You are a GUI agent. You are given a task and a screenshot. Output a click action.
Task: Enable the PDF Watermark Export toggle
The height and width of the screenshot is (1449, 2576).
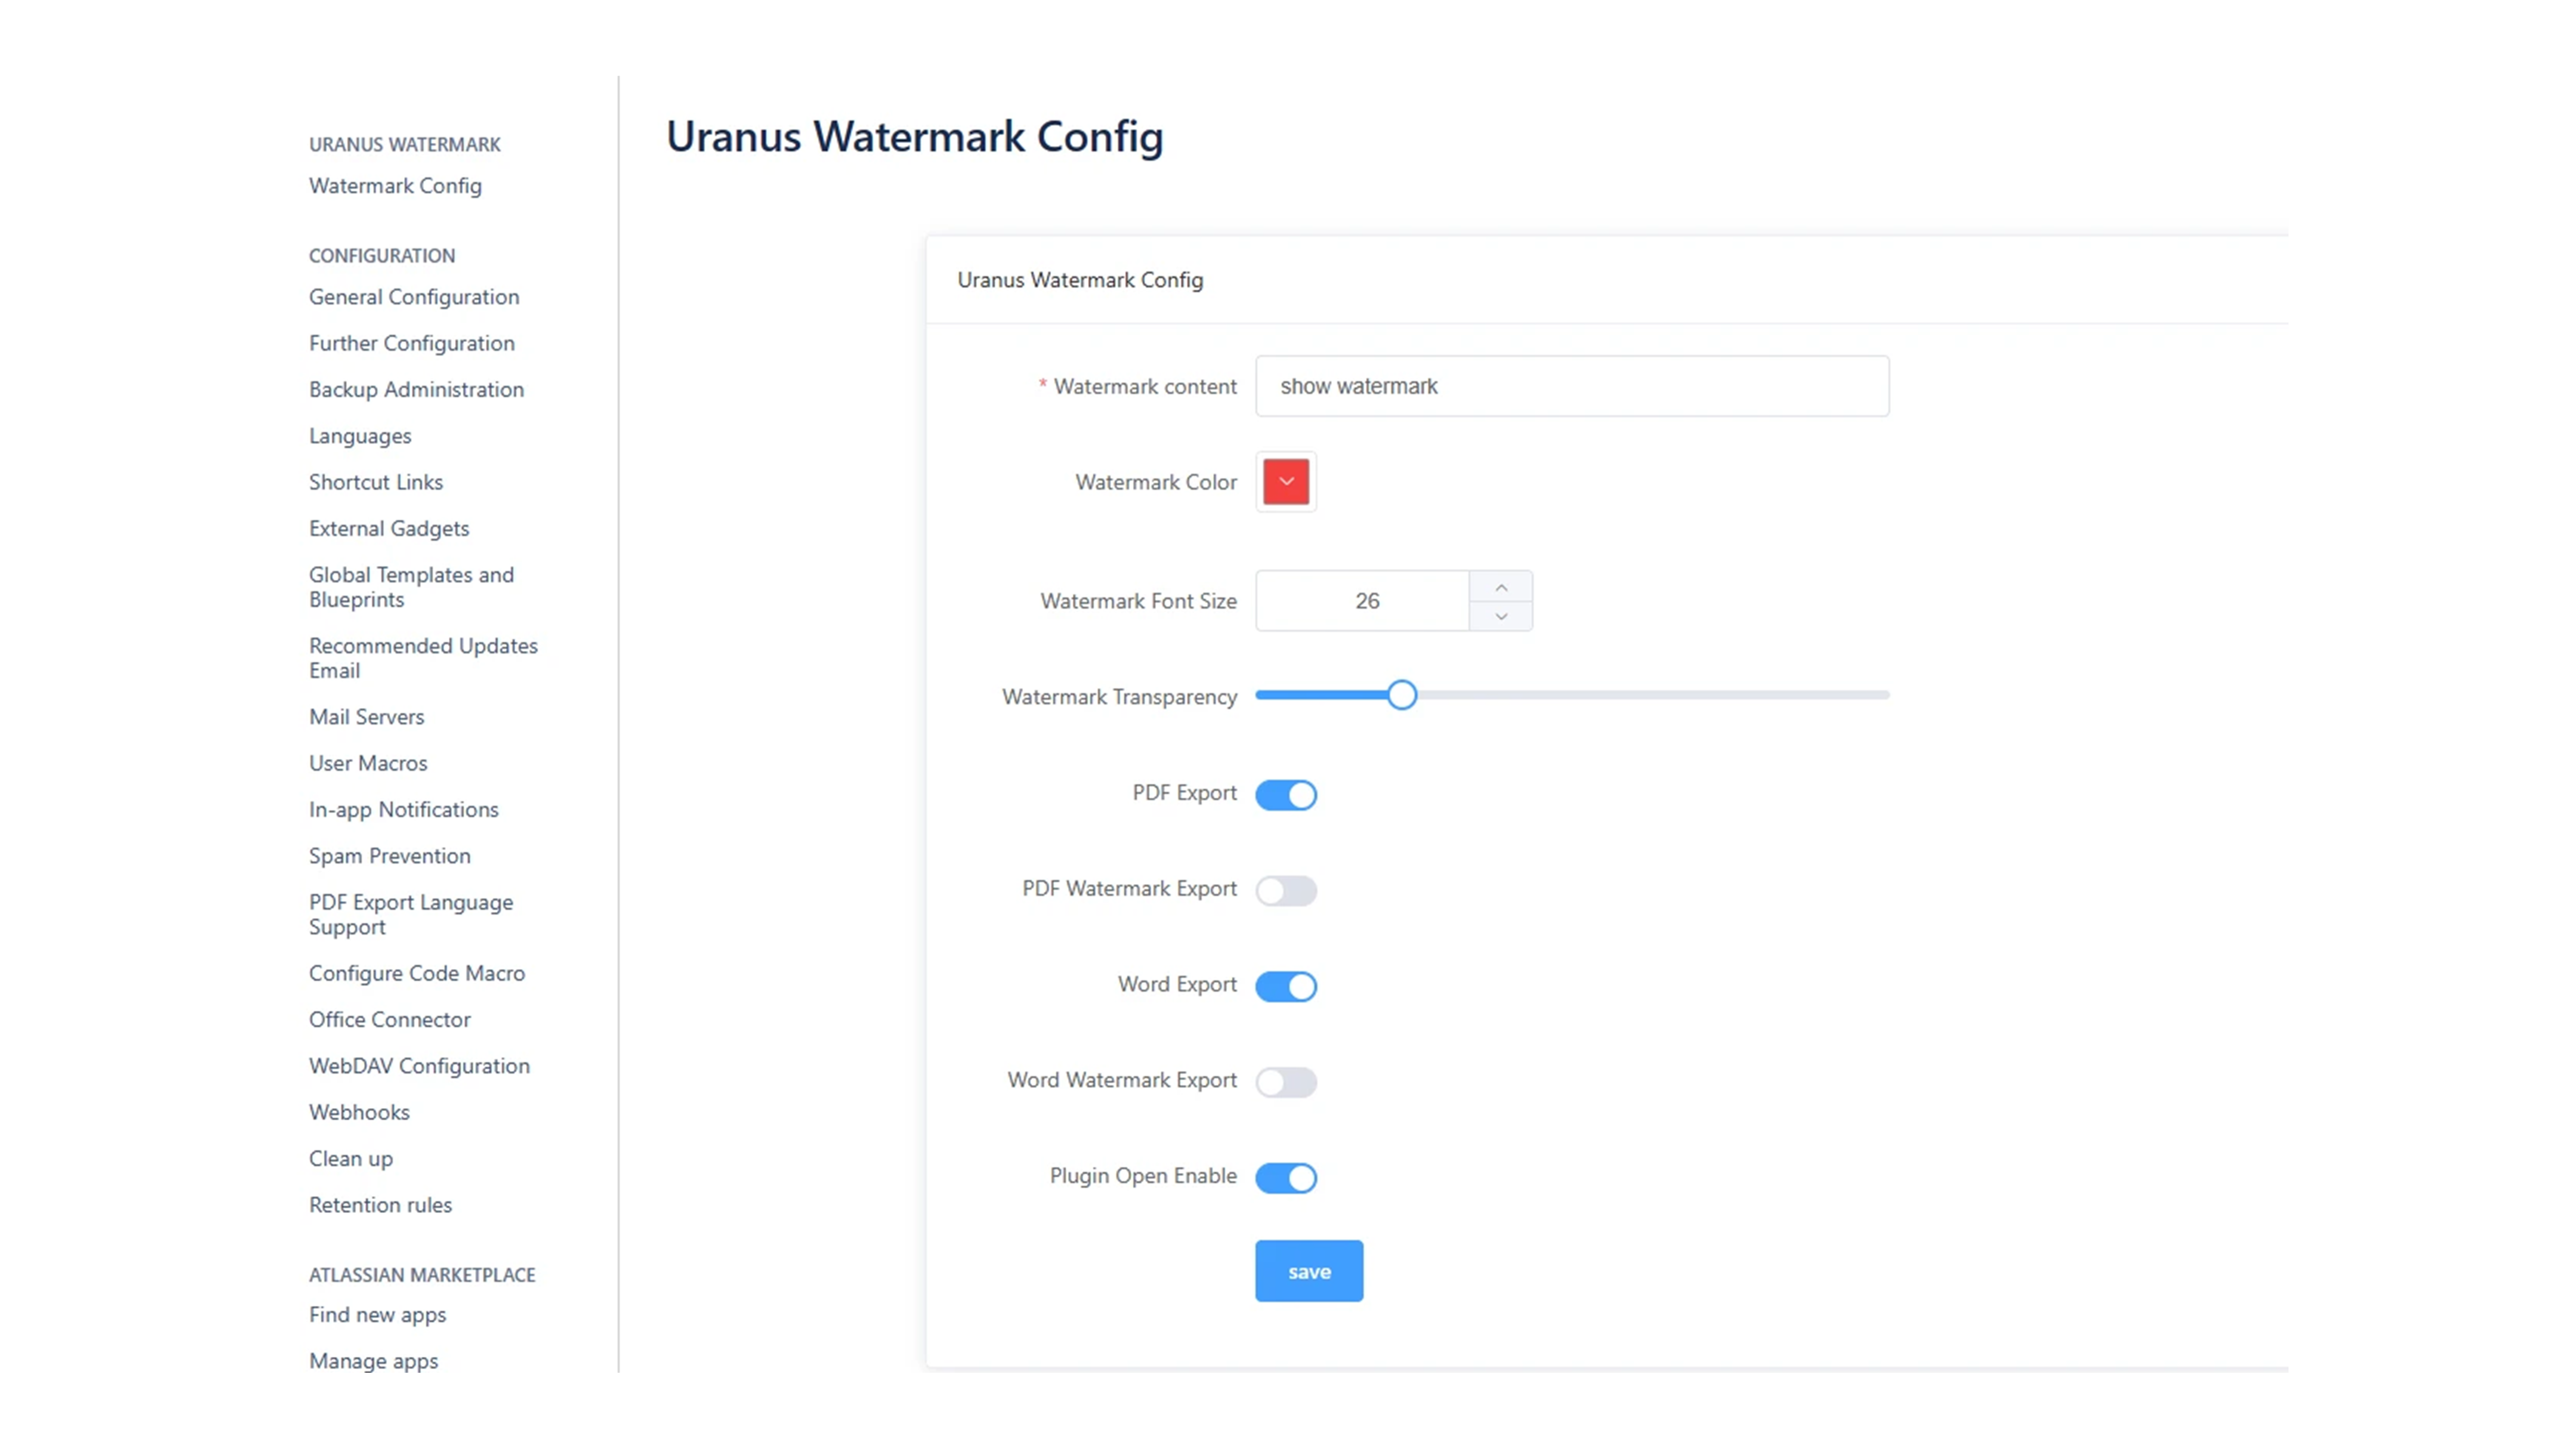1286,888
